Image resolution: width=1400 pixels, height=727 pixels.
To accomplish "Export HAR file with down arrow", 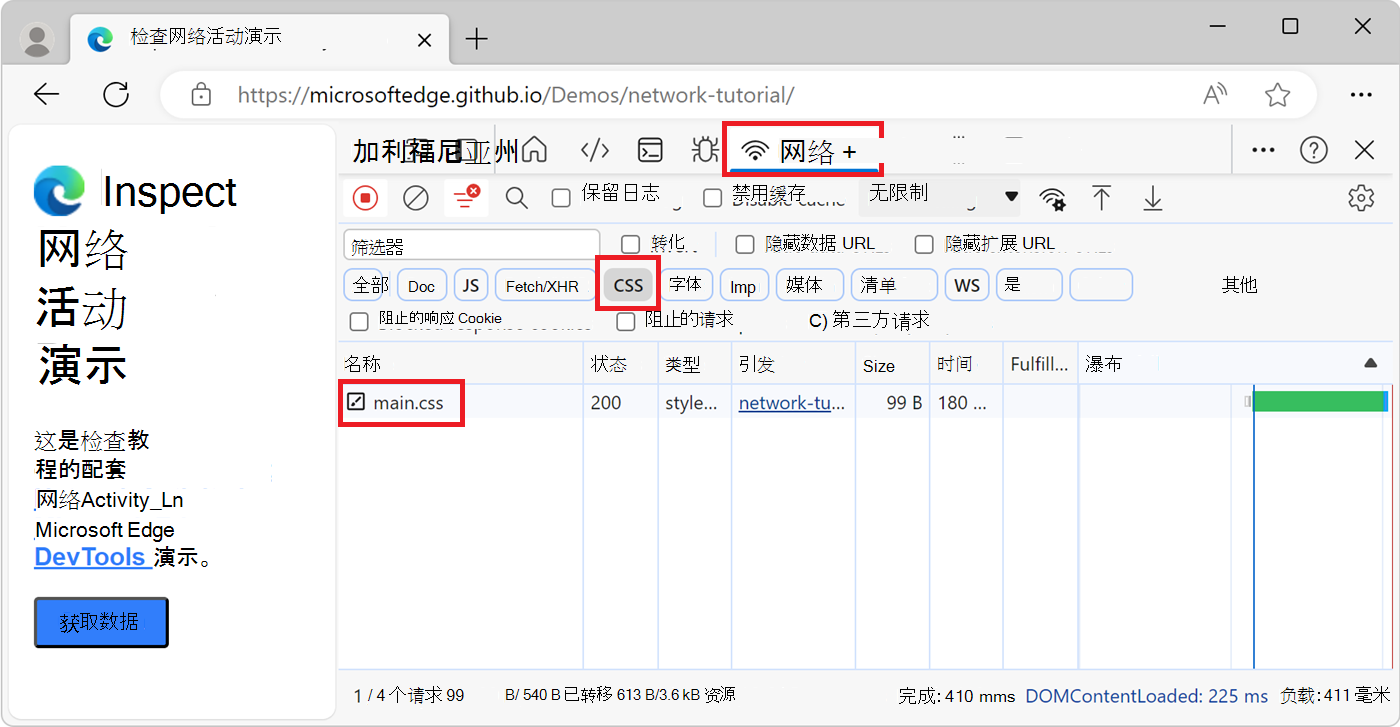I will coord(1153,198).
